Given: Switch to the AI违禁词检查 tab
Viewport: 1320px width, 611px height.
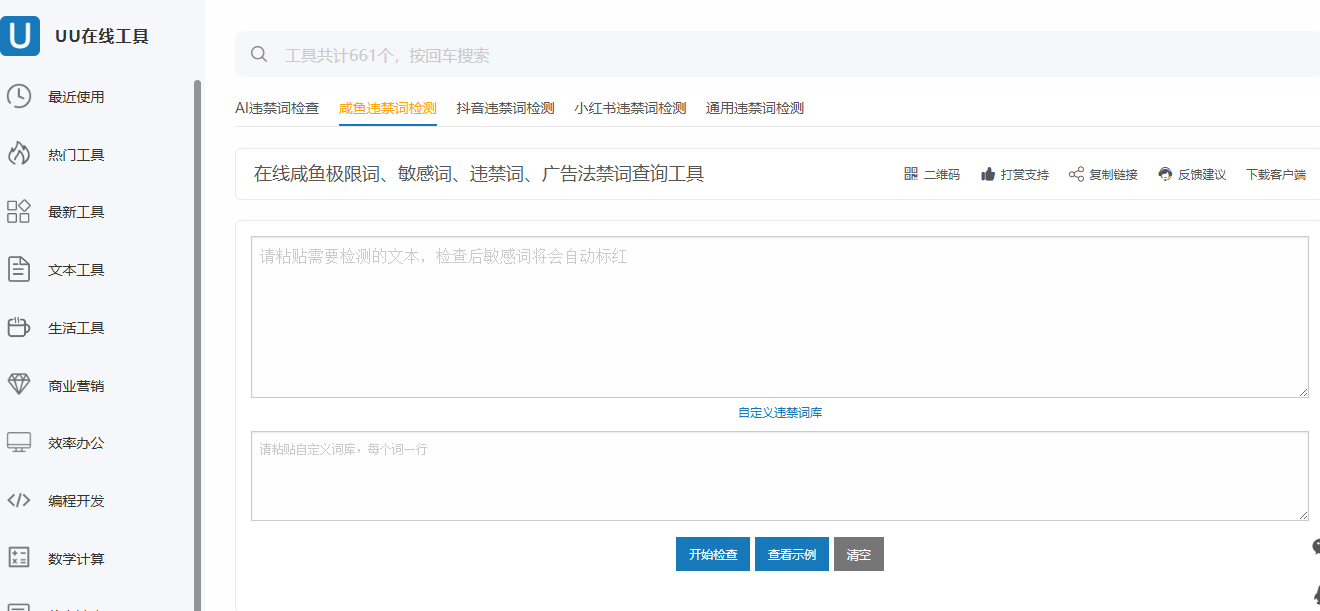Looking at the screenshot, I should click(x=277, y=108).
